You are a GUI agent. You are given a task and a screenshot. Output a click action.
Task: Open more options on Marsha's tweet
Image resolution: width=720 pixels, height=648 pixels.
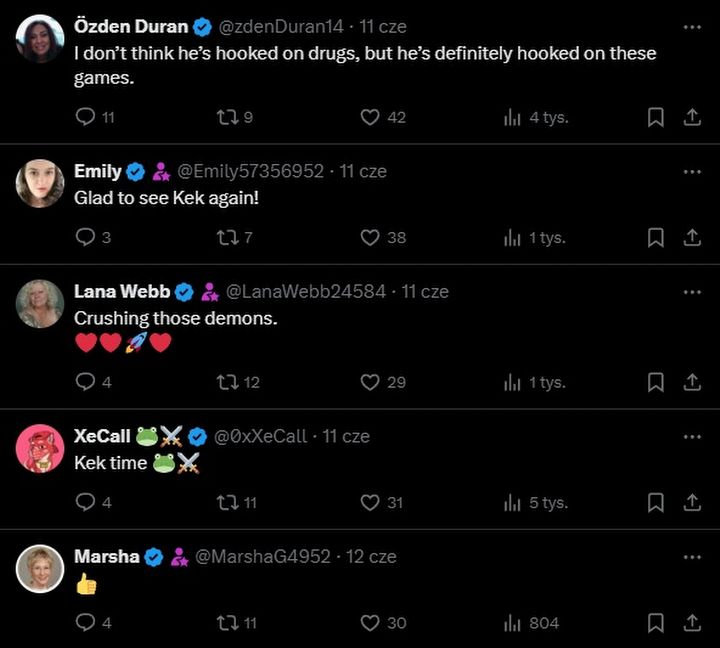pos(692,556)
